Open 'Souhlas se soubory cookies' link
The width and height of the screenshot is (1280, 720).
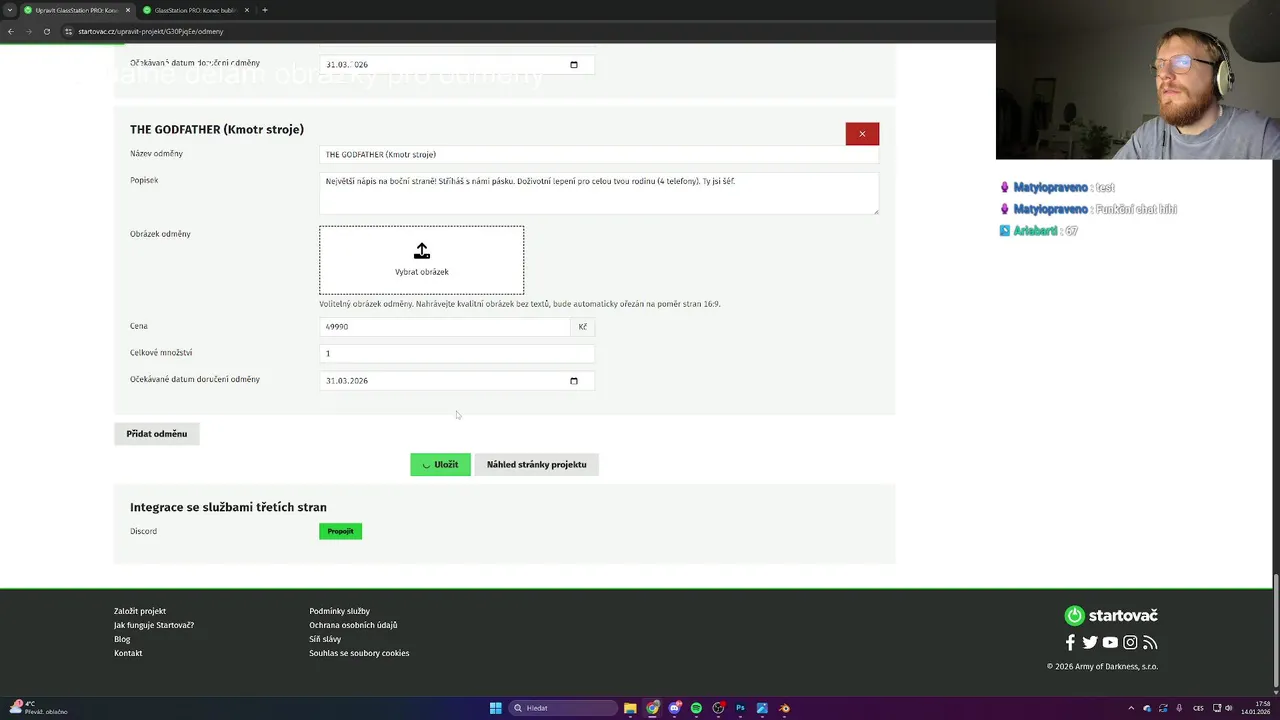coord(359,653)
